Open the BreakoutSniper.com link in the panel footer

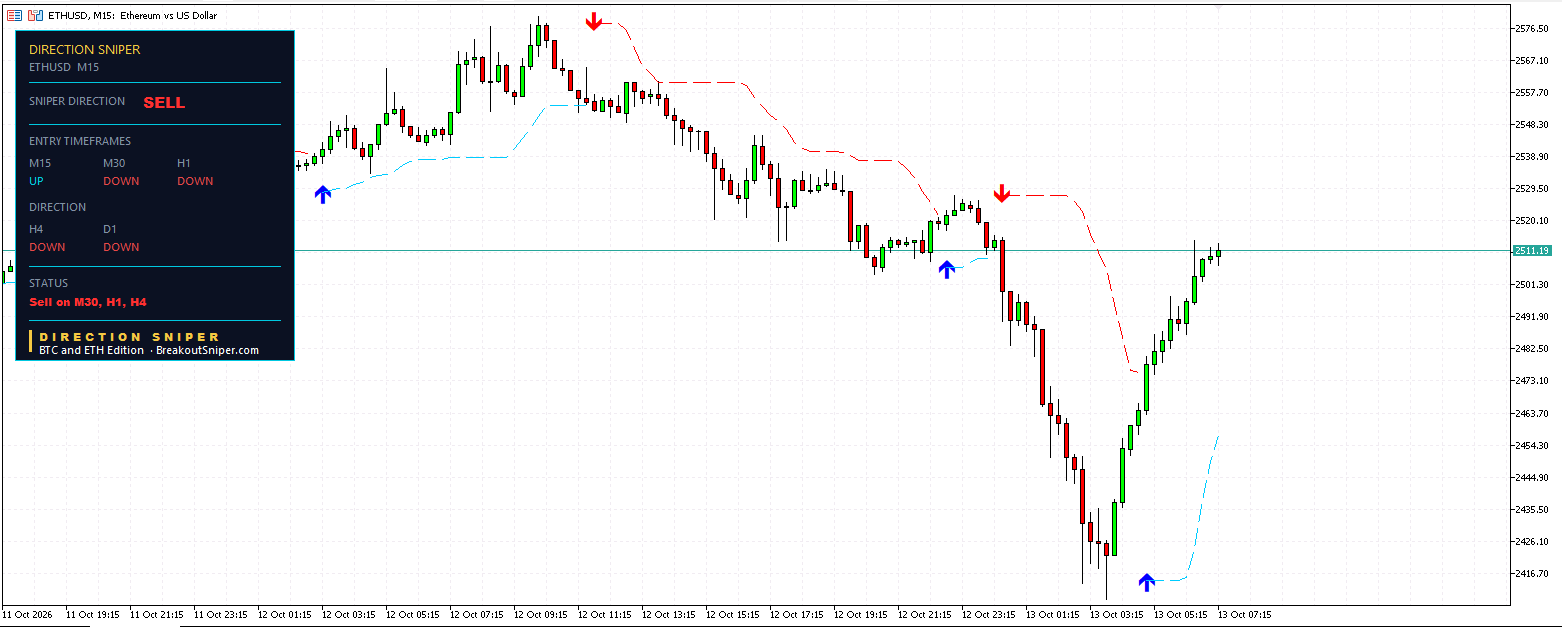207,350
